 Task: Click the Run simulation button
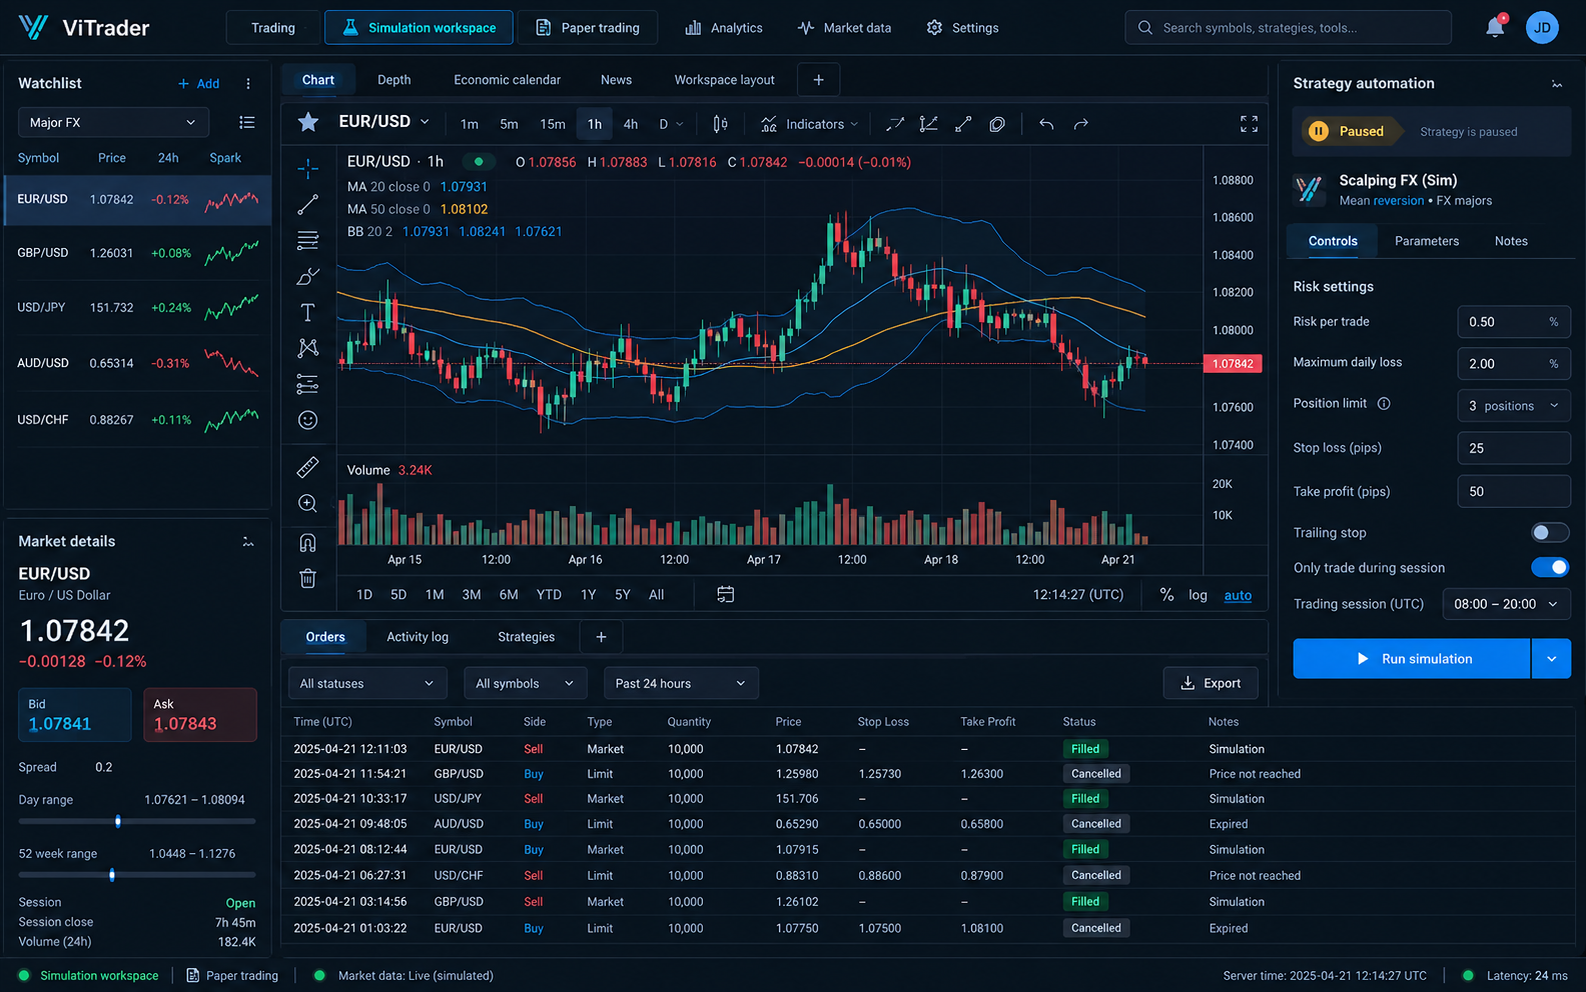(x=1411, y=659)
